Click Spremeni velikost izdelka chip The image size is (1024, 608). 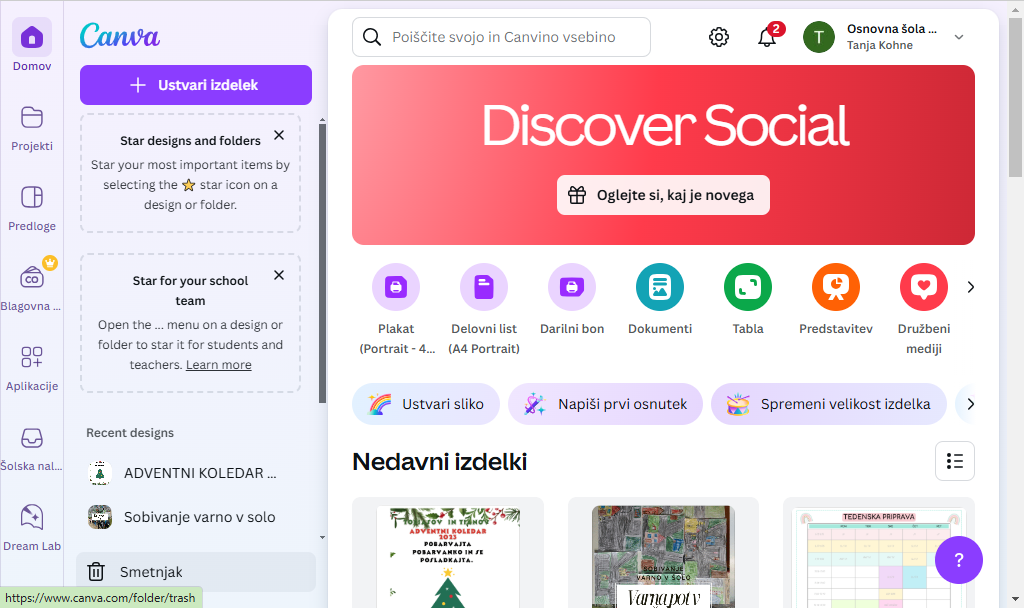829,404
